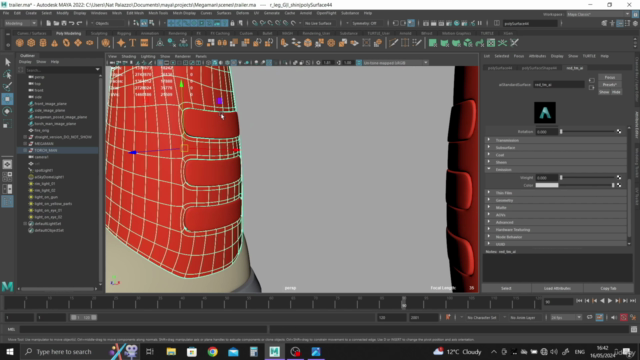The image size is (640, 360).
Task: Open the Un-tone-mapped sRGB view transform dropdown
Action: 395,62
